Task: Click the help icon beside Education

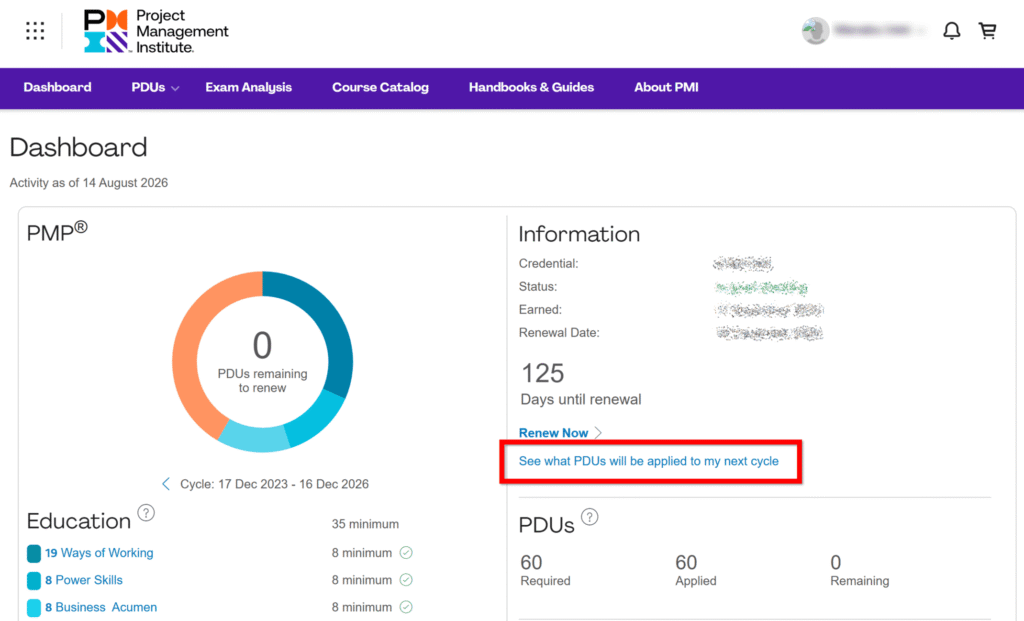Action: [146, 513]
